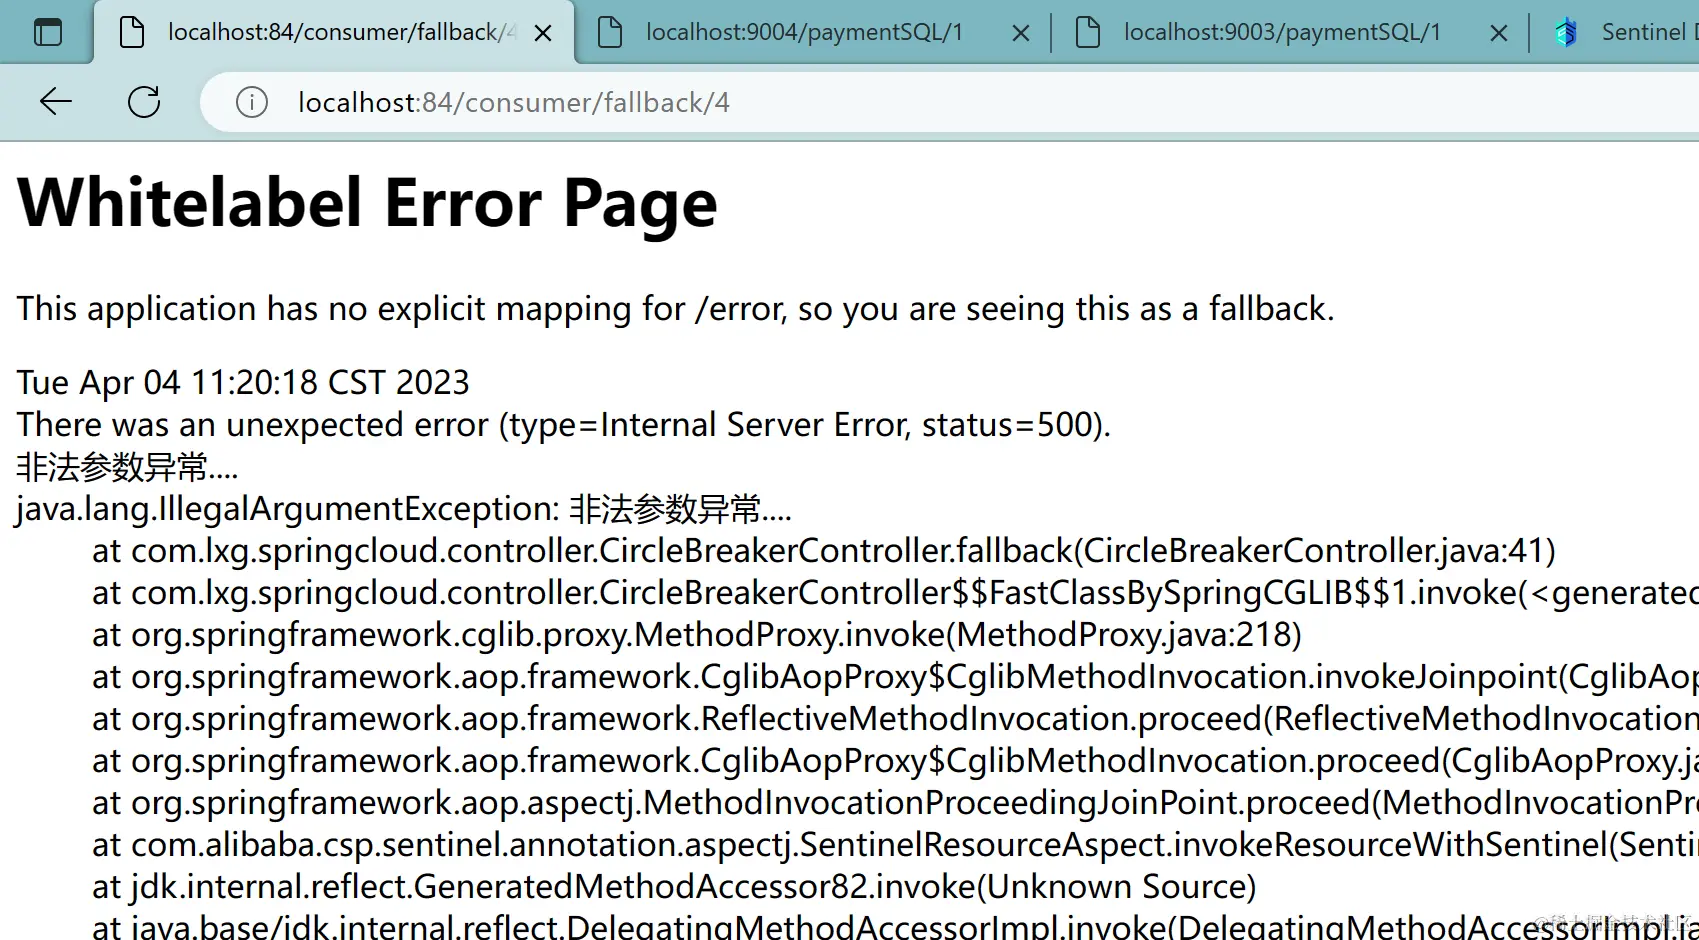Open the tab actions sidebar icon

pyautogui.click(x=48, y=32)
